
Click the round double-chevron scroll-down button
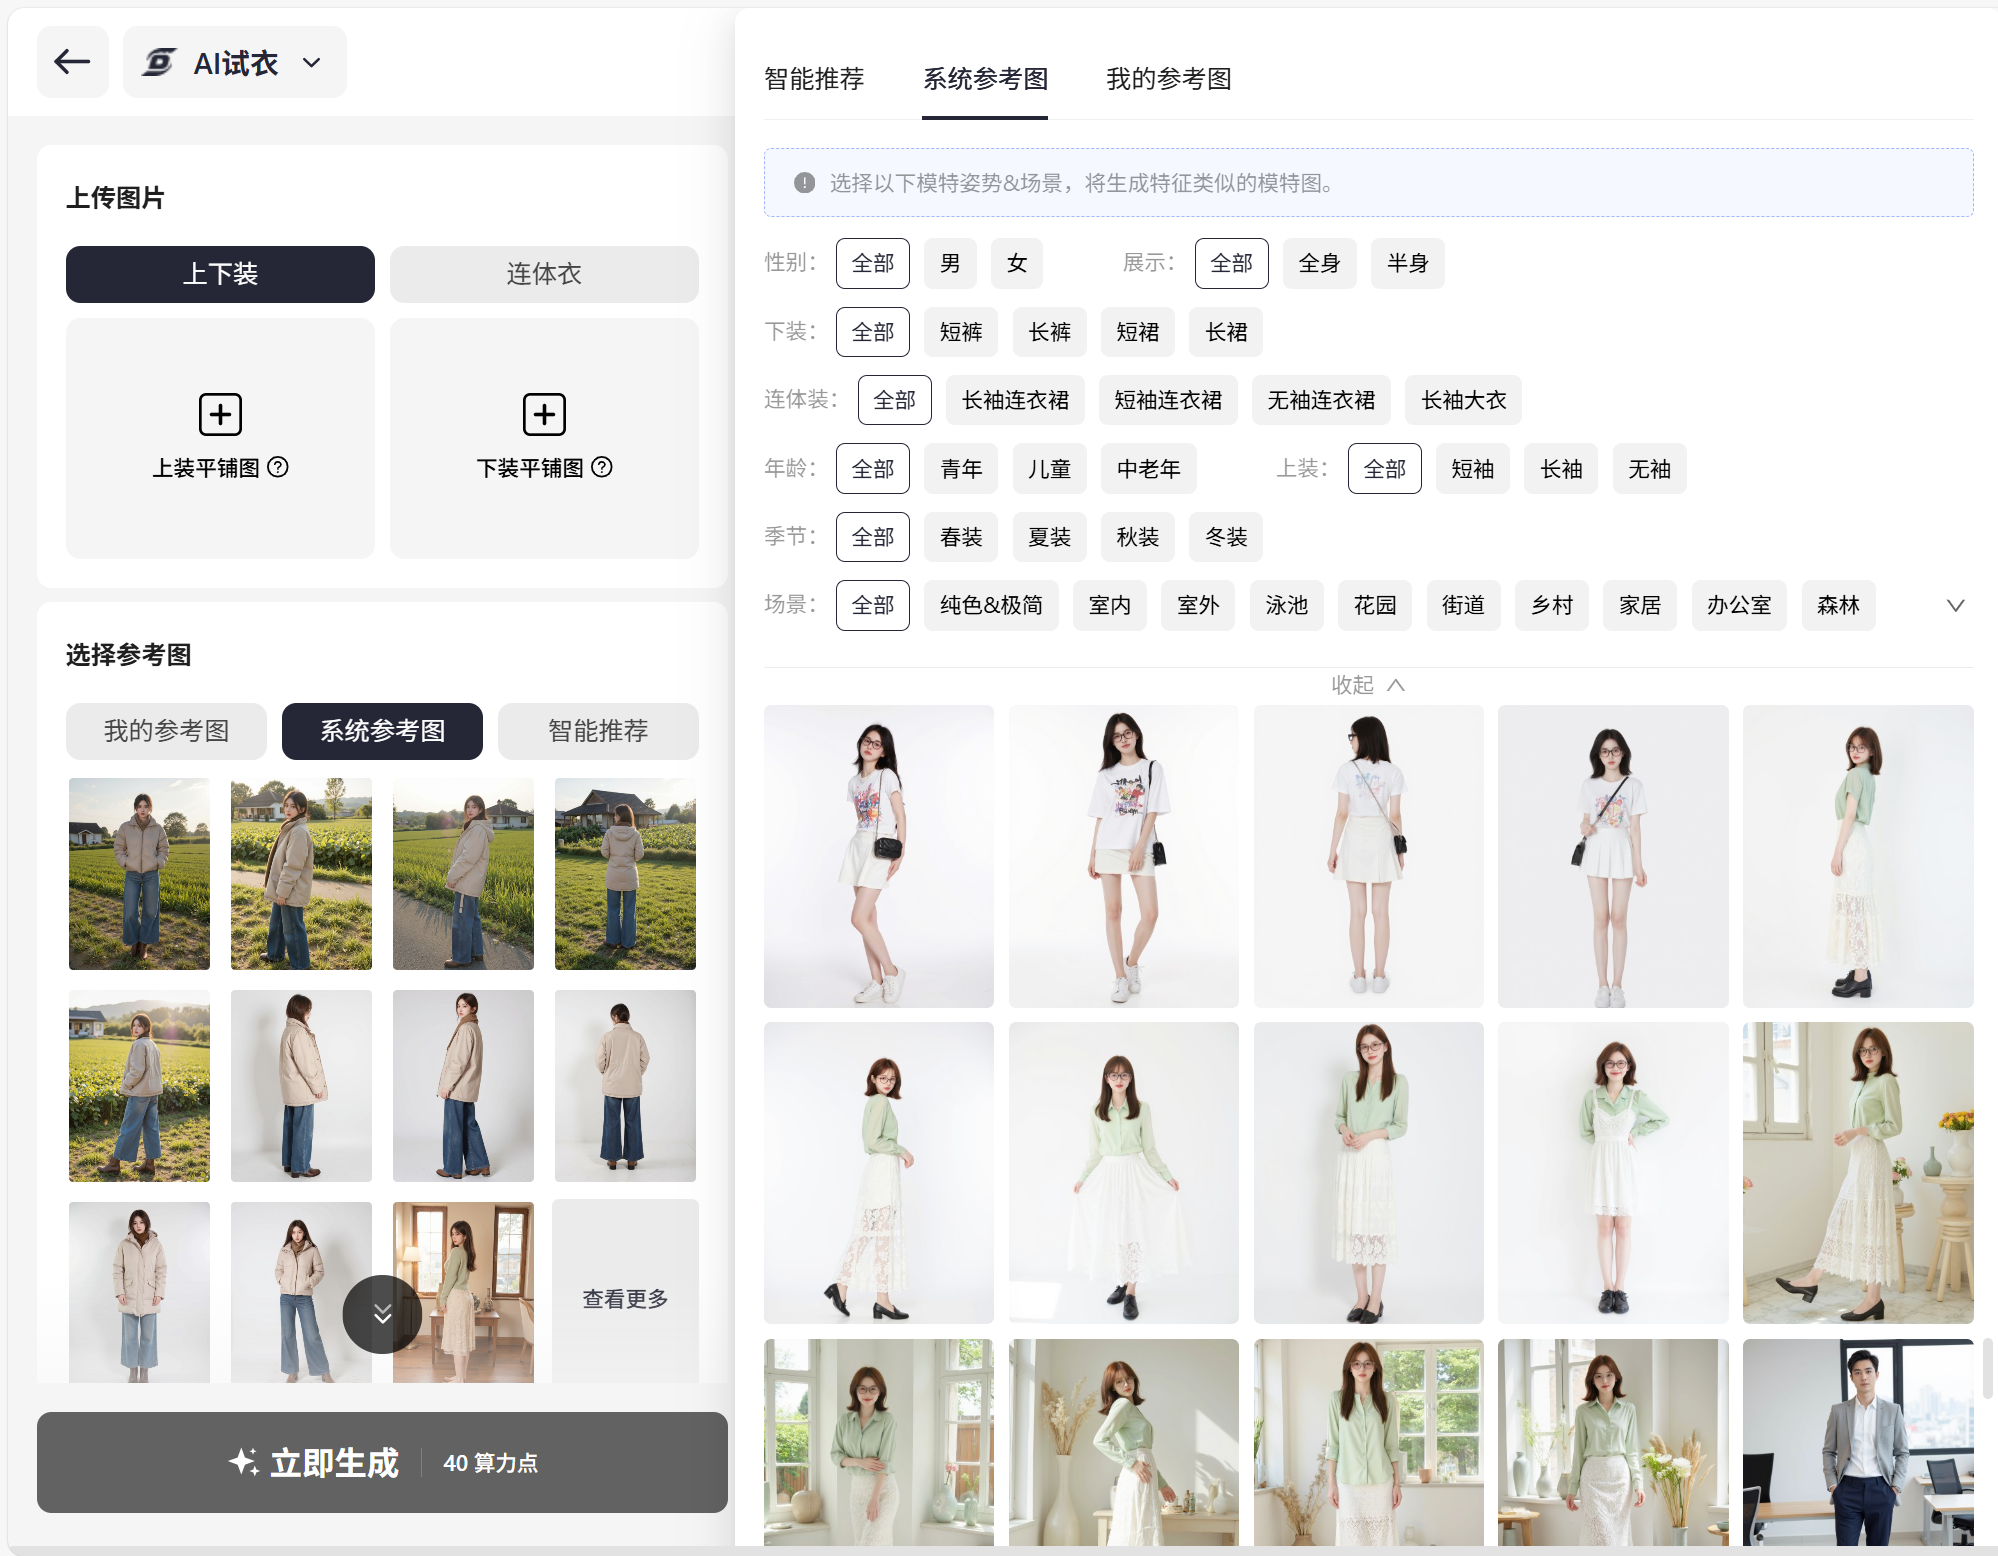pos(382,1314)
